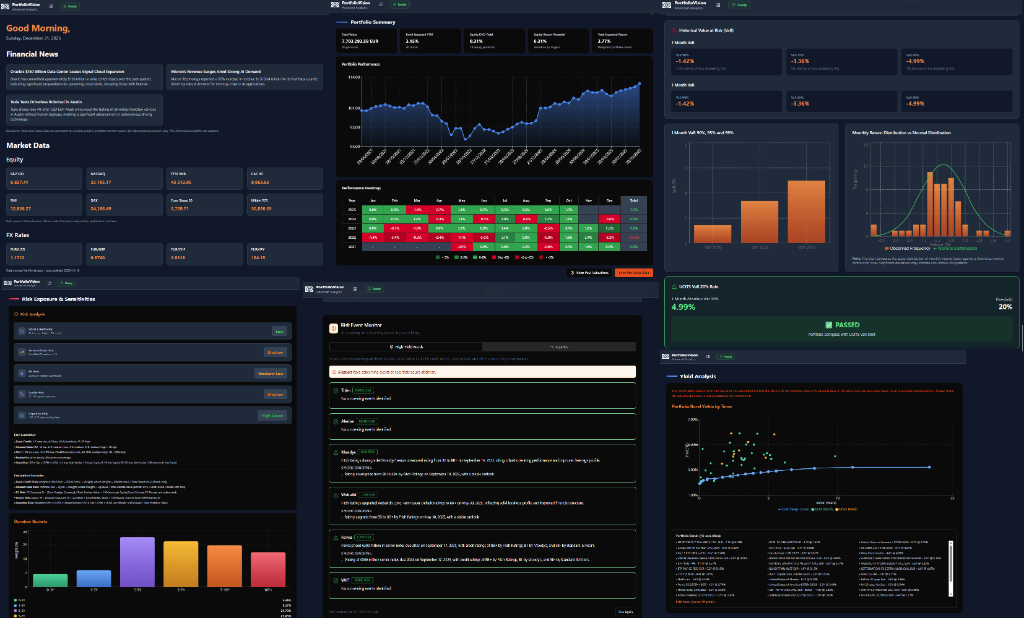Click the scrollbar in the Yield Analysis bond list
1024x618 pixels.
(x=950, y=568)
